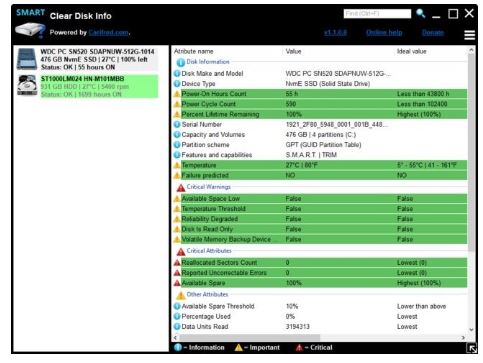Select the Volatile Memory Backup Device row
Image resolution: width=483 pixels, height=363 pixels.
coord(320,239)
